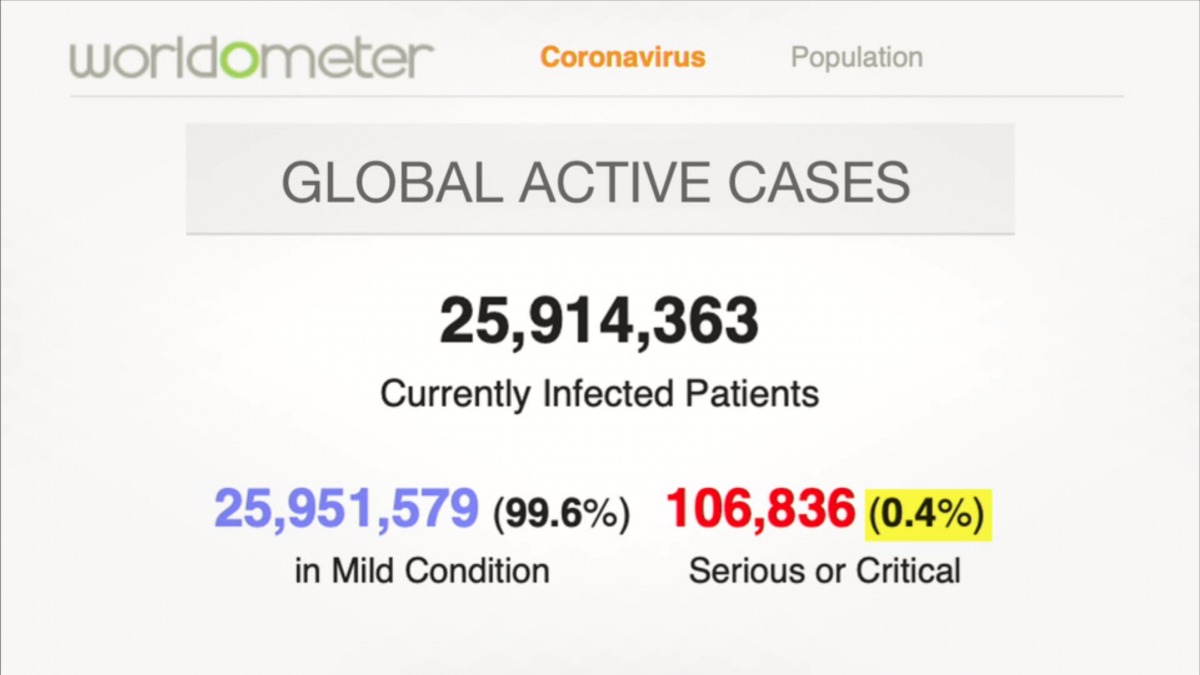This screenshot has height=675, width=1200.
Task: Click the divider line under the header
Action: (596, 97)
